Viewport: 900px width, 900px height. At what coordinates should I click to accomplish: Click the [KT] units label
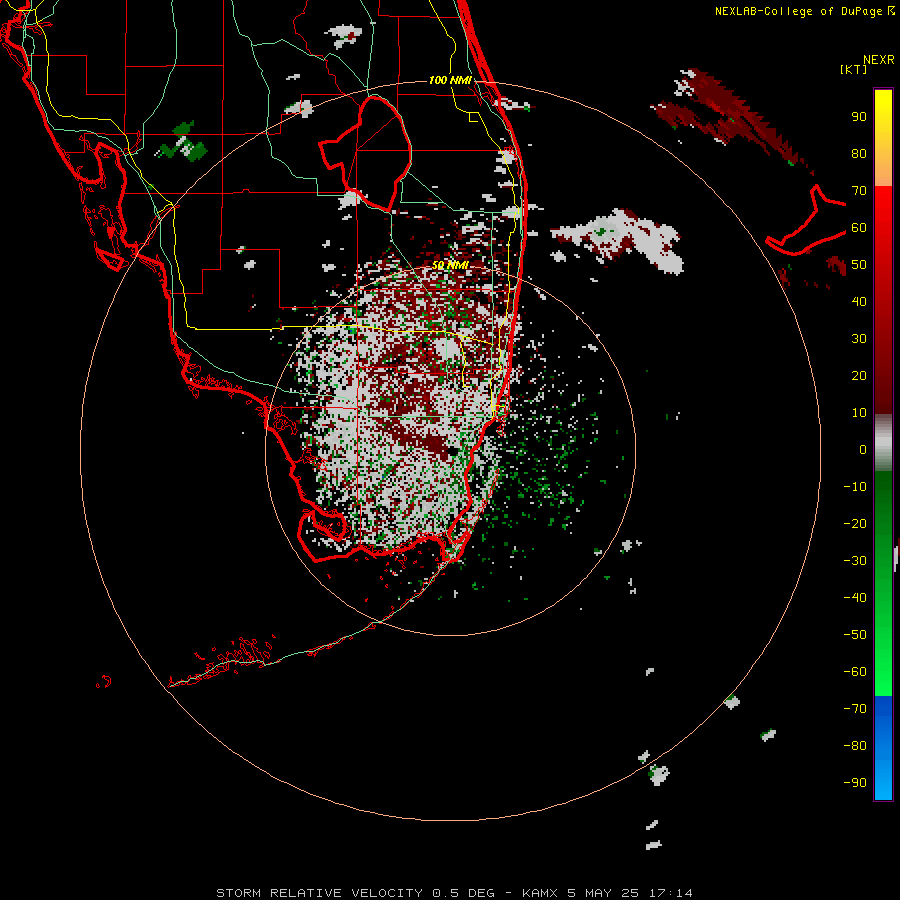point(853,69)
